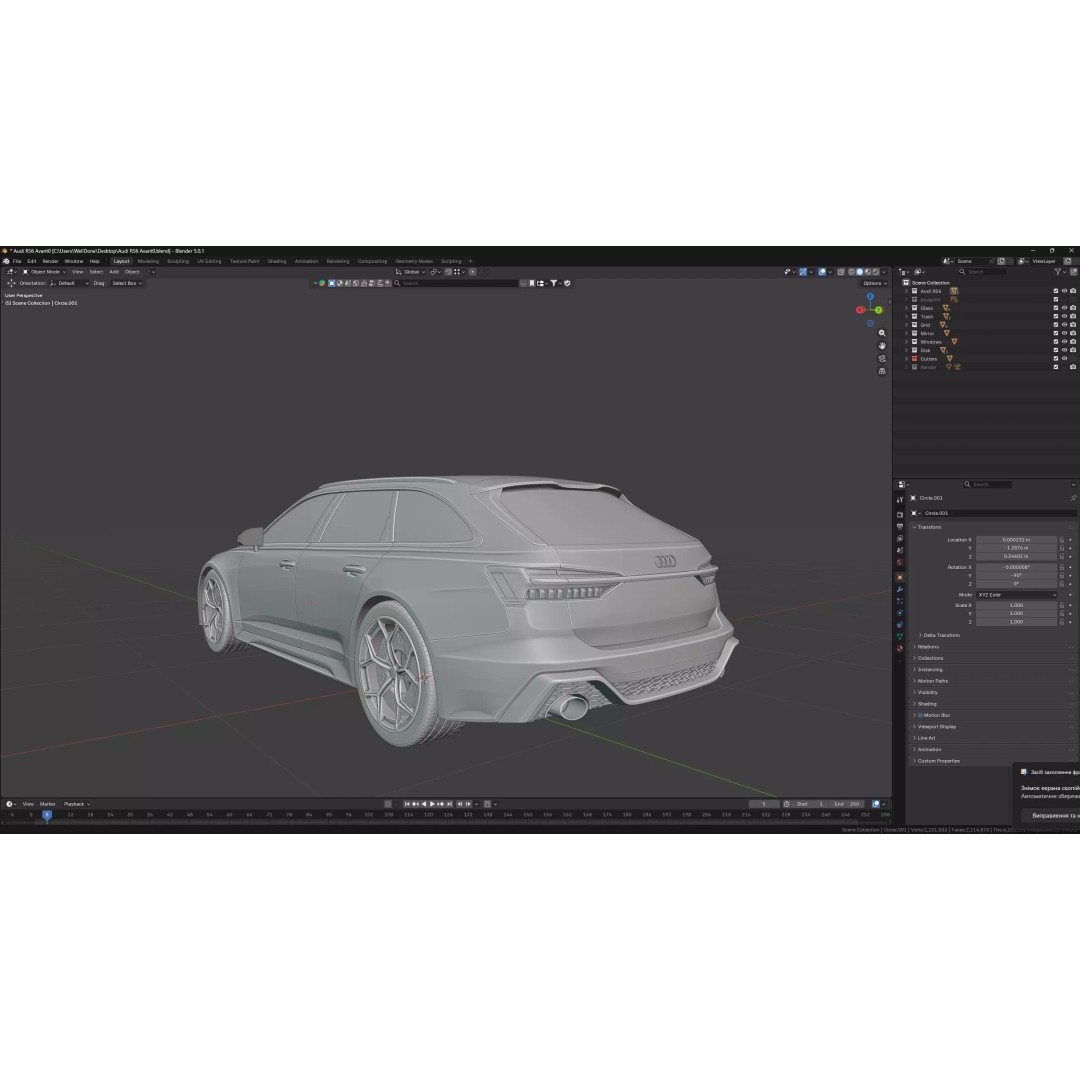
Task: Open the Render menu
Action: pyautogui.click(x=50, y=261)
